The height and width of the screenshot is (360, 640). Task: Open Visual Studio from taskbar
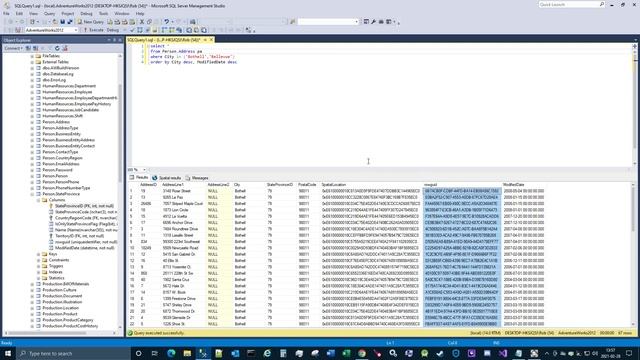coord(503,353)
